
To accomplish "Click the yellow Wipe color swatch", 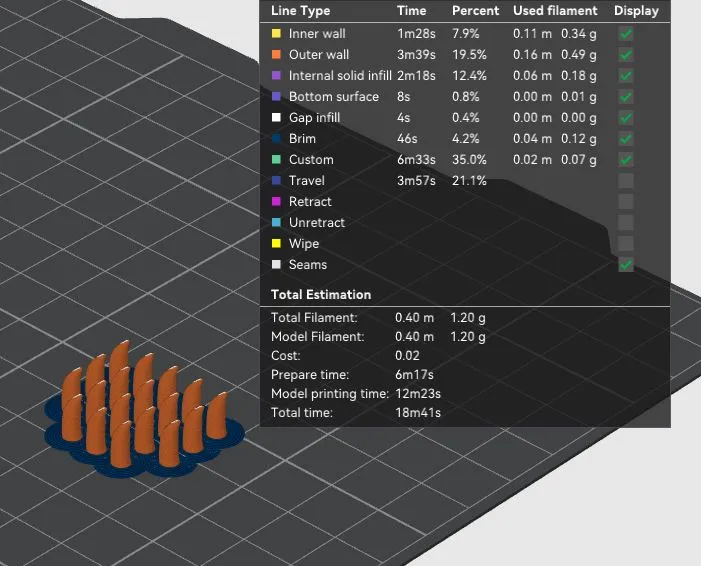I will 276,244.
